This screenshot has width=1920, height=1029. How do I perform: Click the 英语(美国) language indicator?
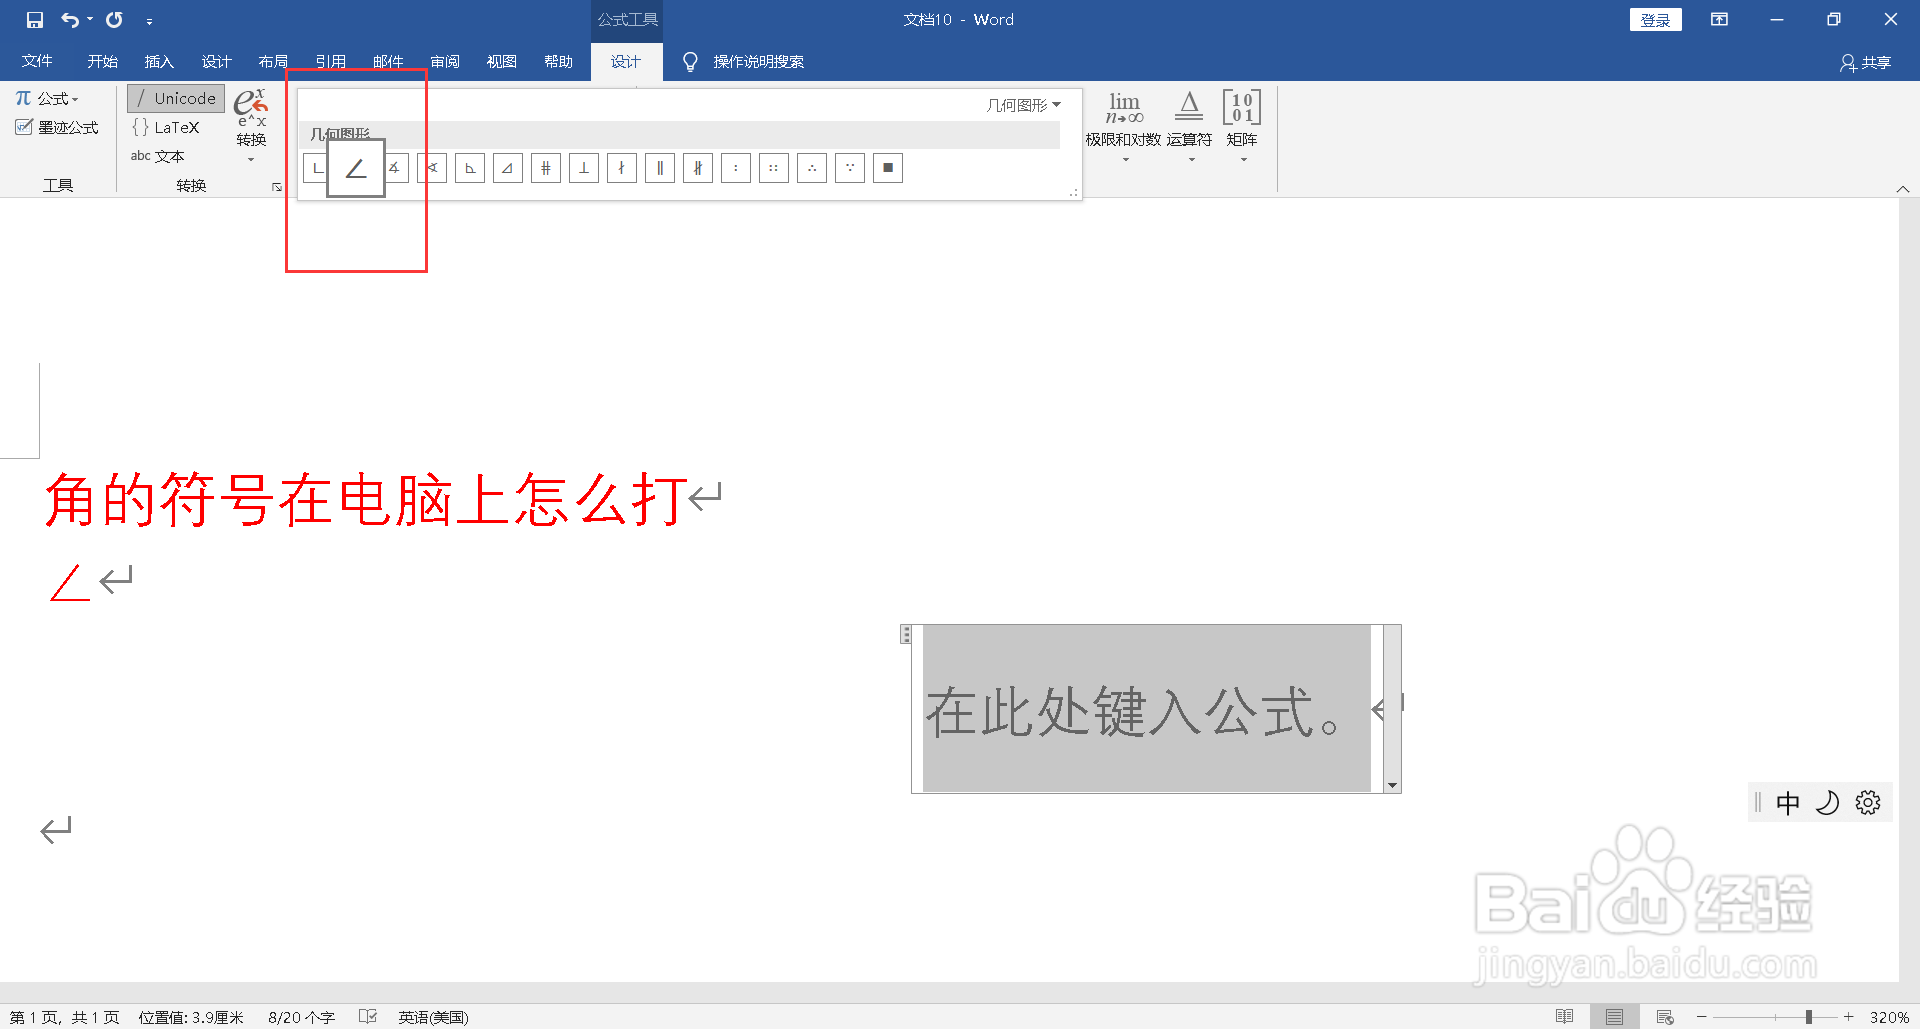click(433, 1017)
